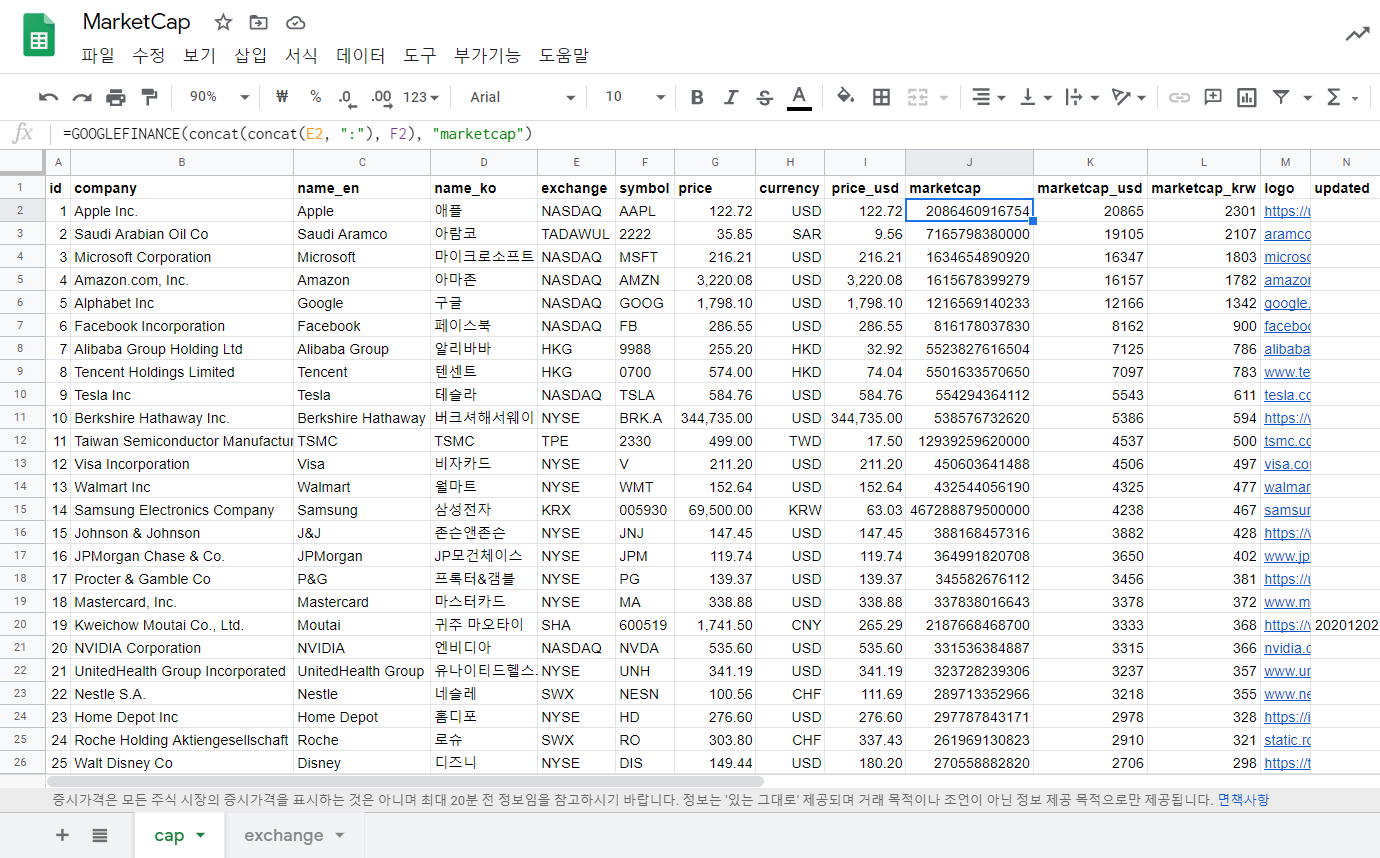Open the font size 10 dropdown

[x=635, y=97]
